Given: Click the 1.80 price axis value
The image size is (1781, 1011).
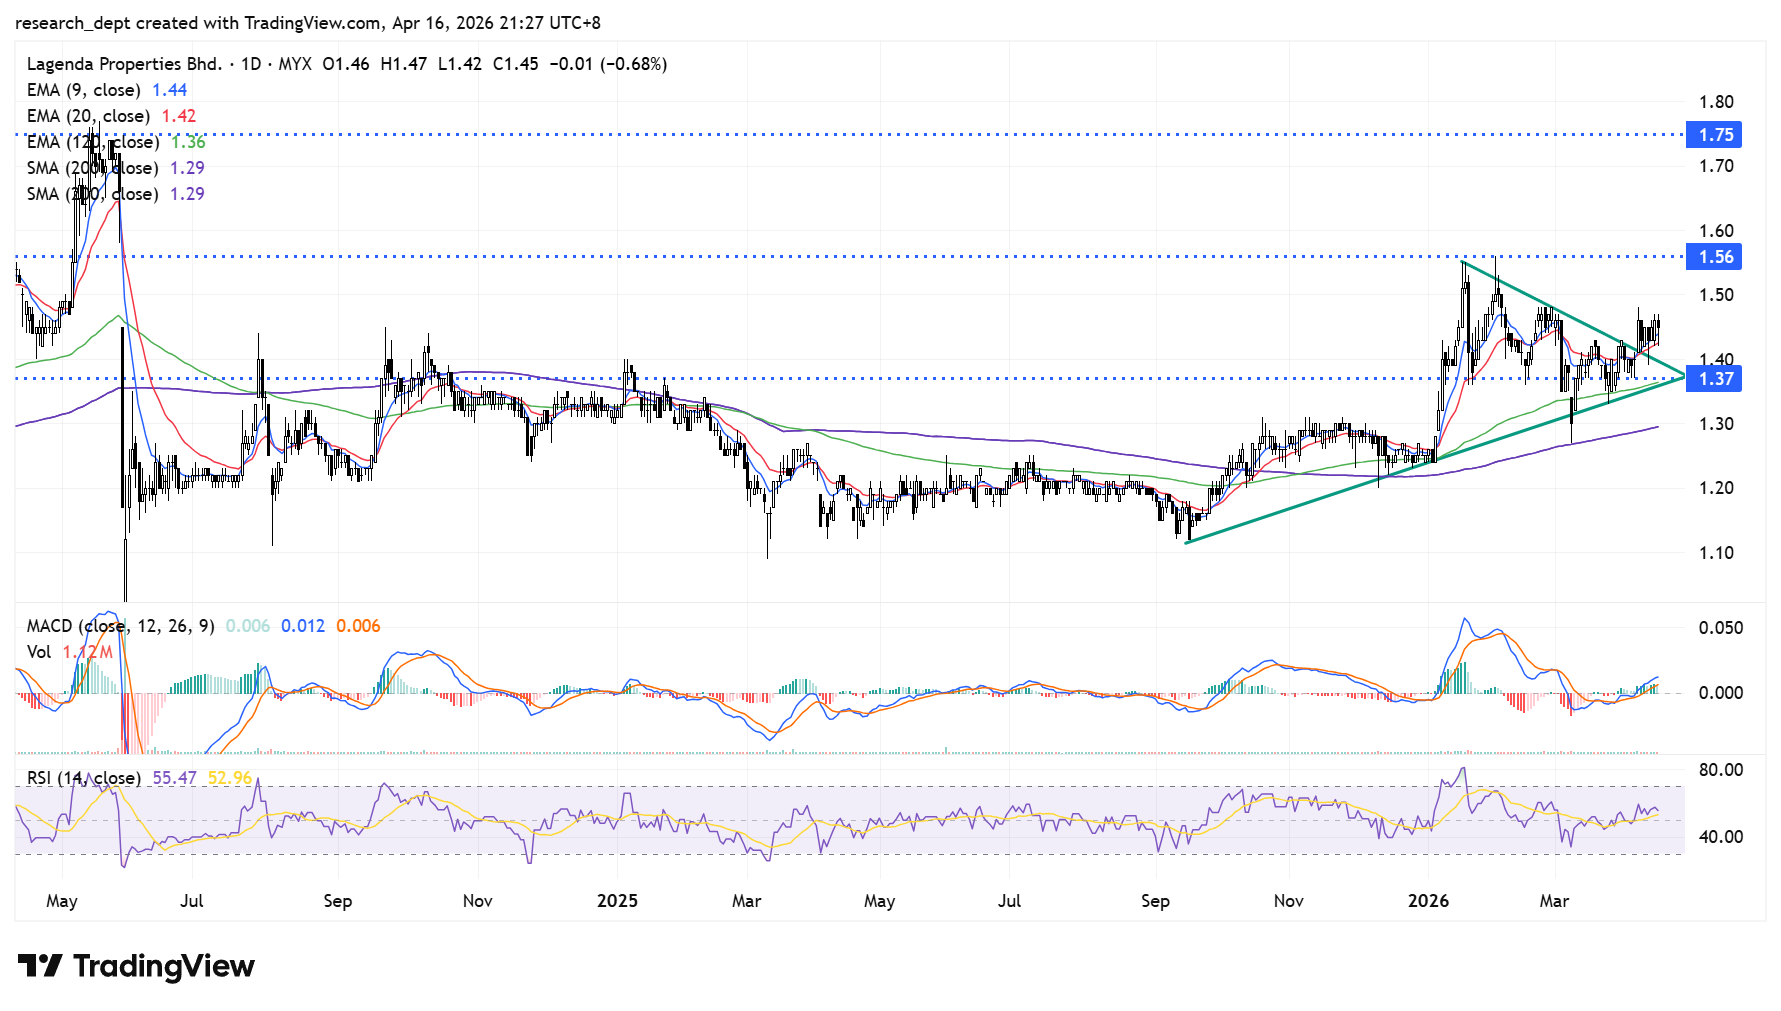Looking at the screenshot, I should tap(1716, 102).
